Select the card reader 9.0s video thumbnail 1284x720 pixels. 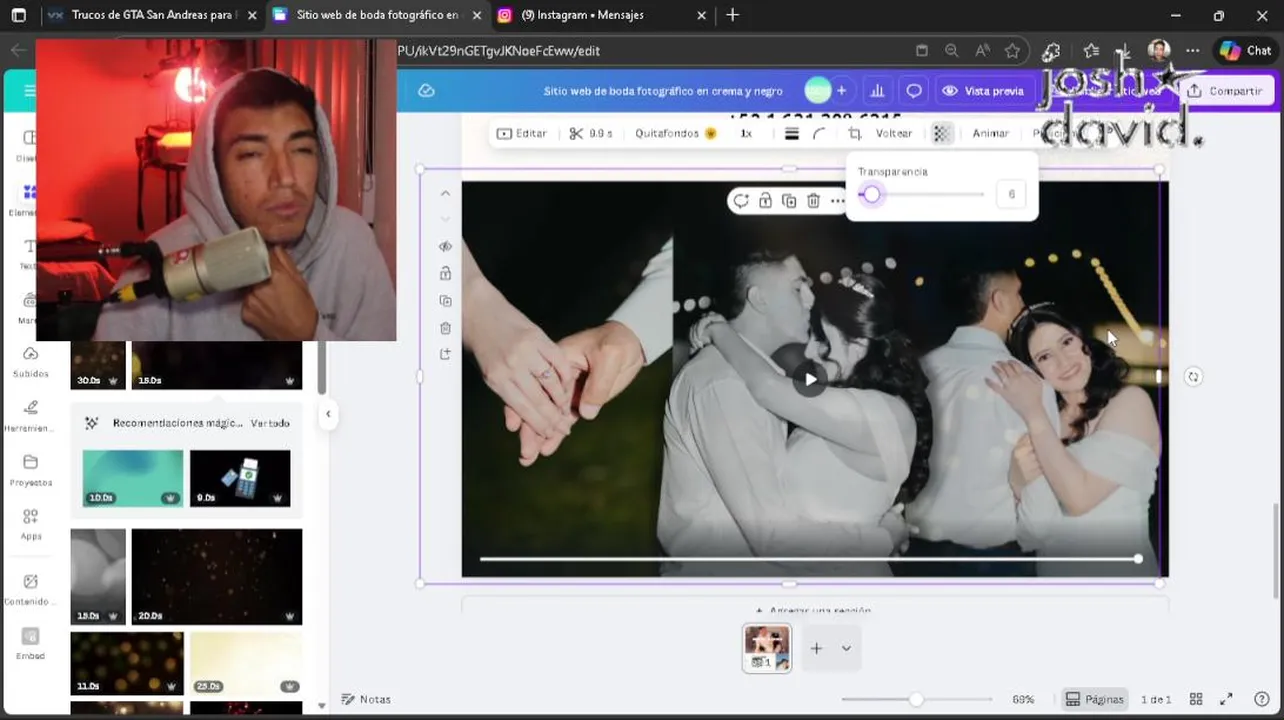click(x=240, y=478)
